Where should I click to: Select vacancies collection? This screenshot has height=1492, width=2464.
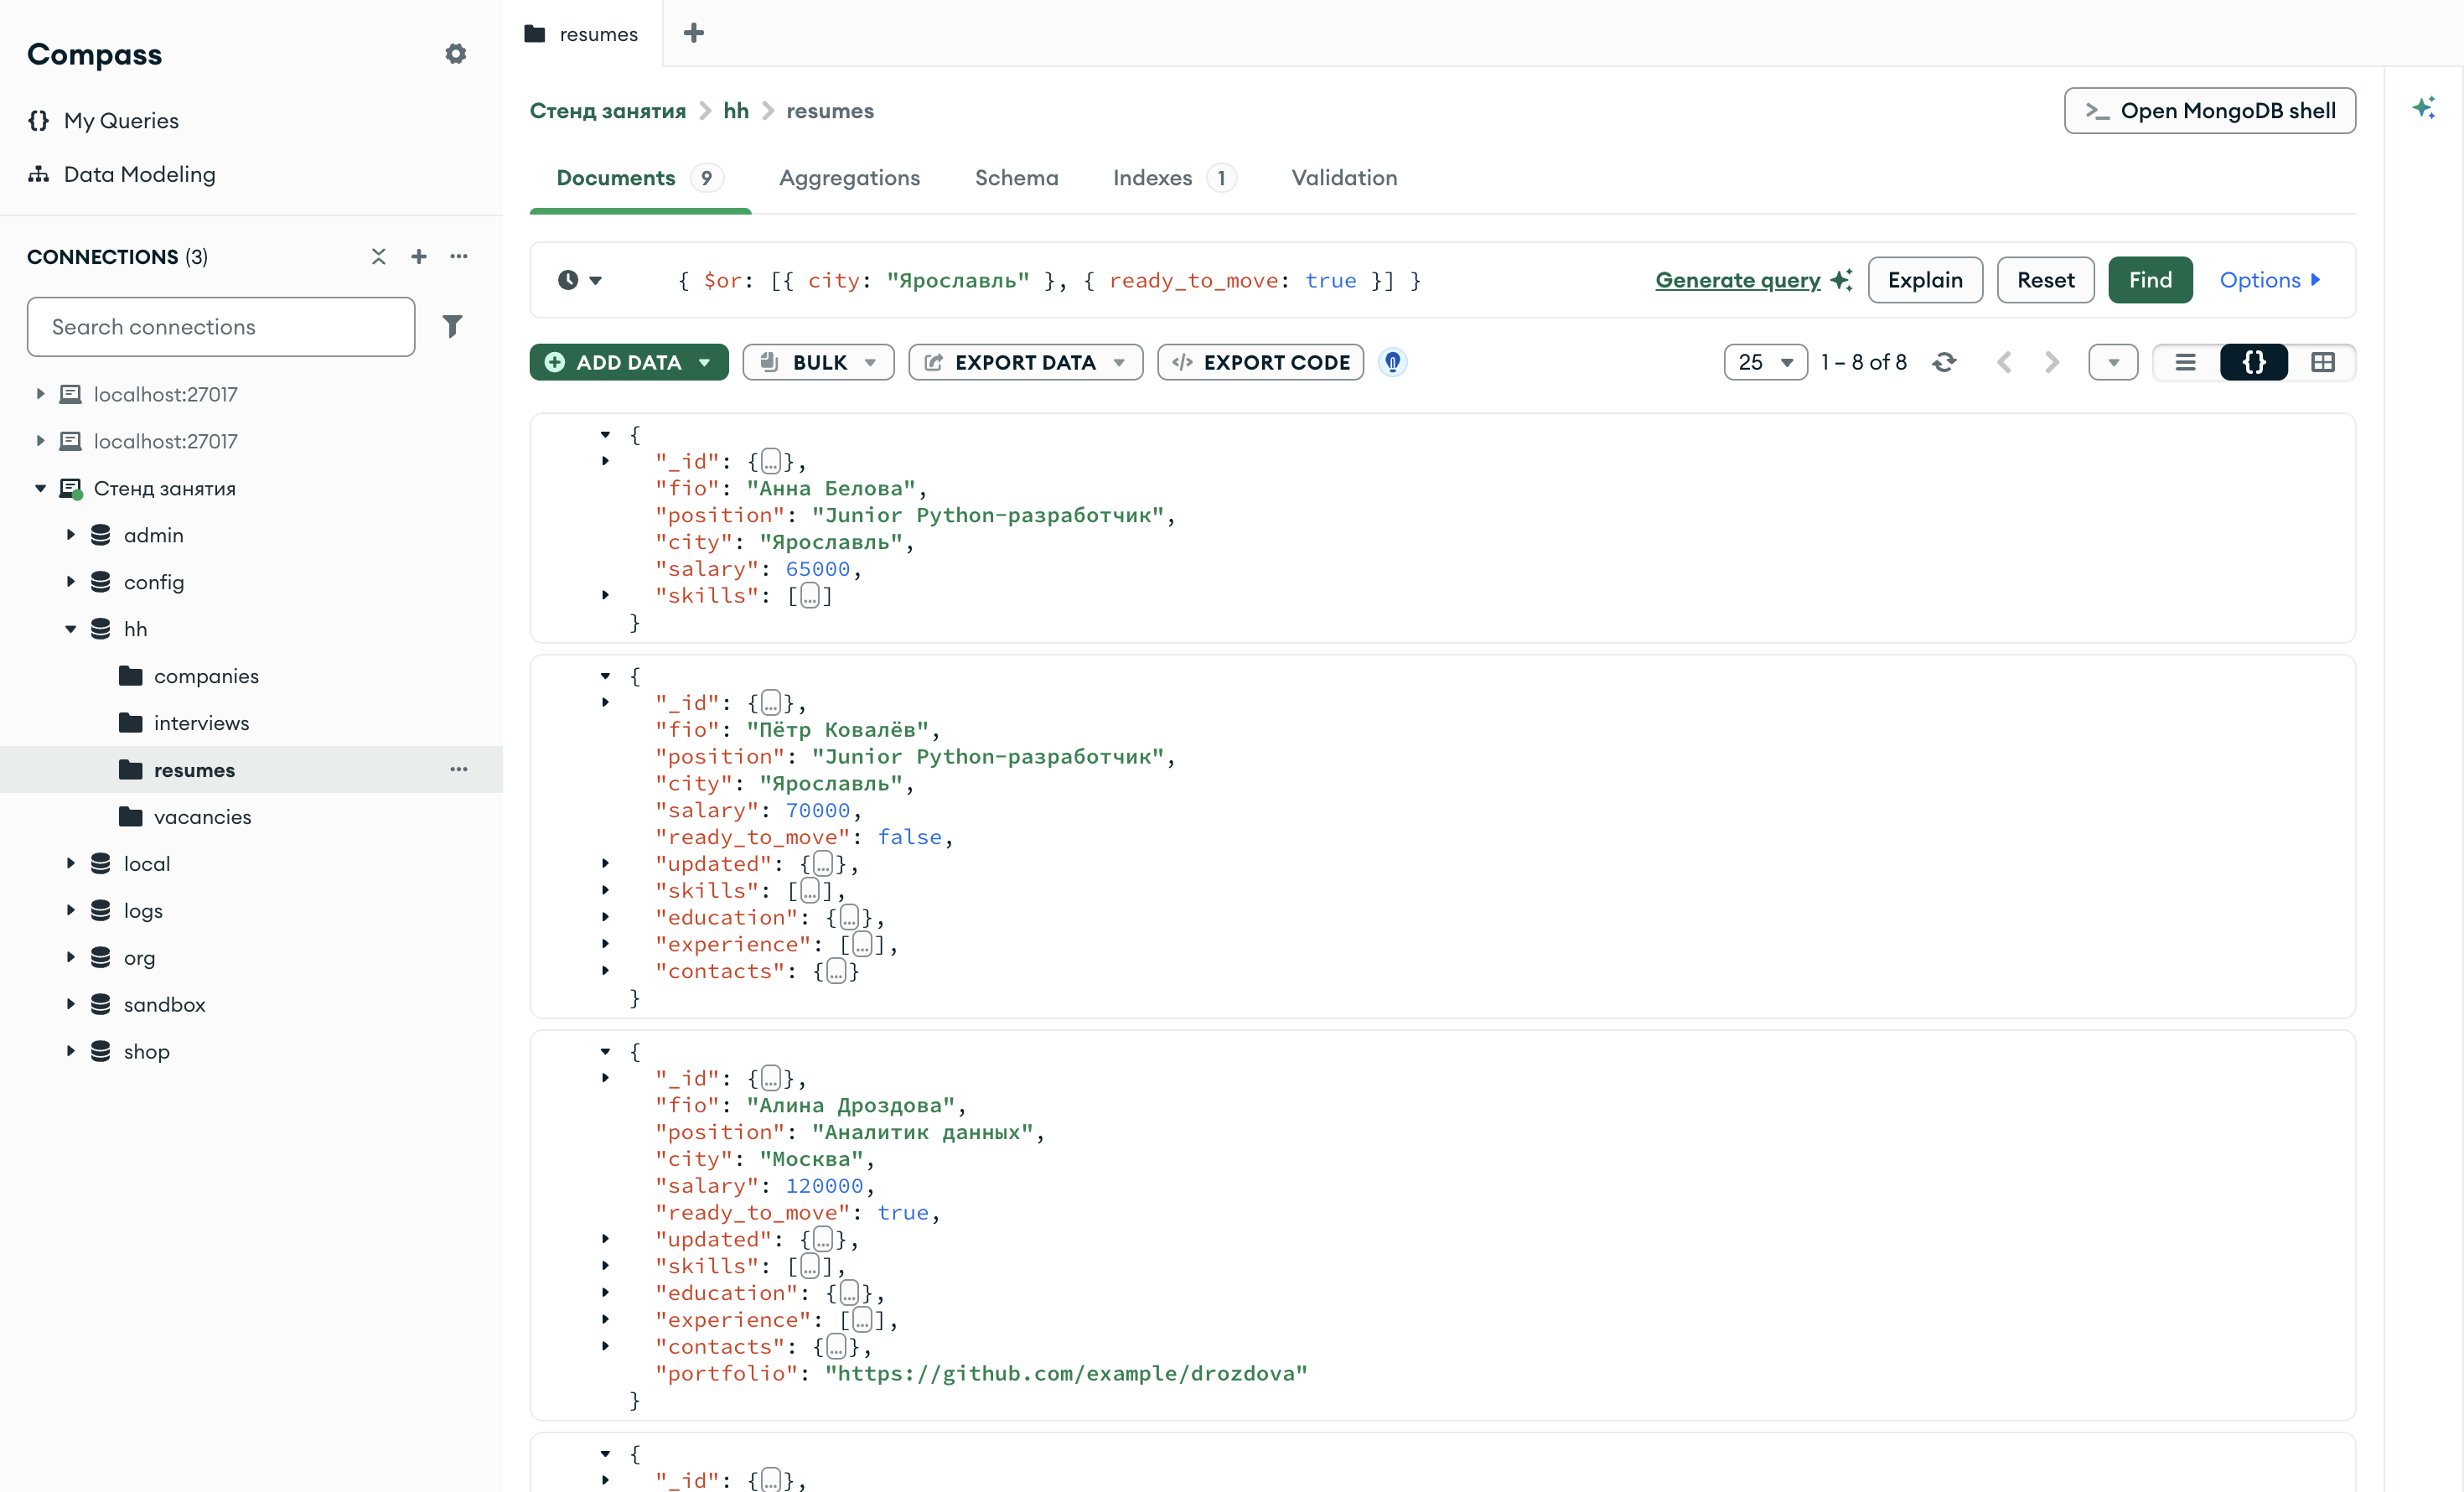point(203,817)
